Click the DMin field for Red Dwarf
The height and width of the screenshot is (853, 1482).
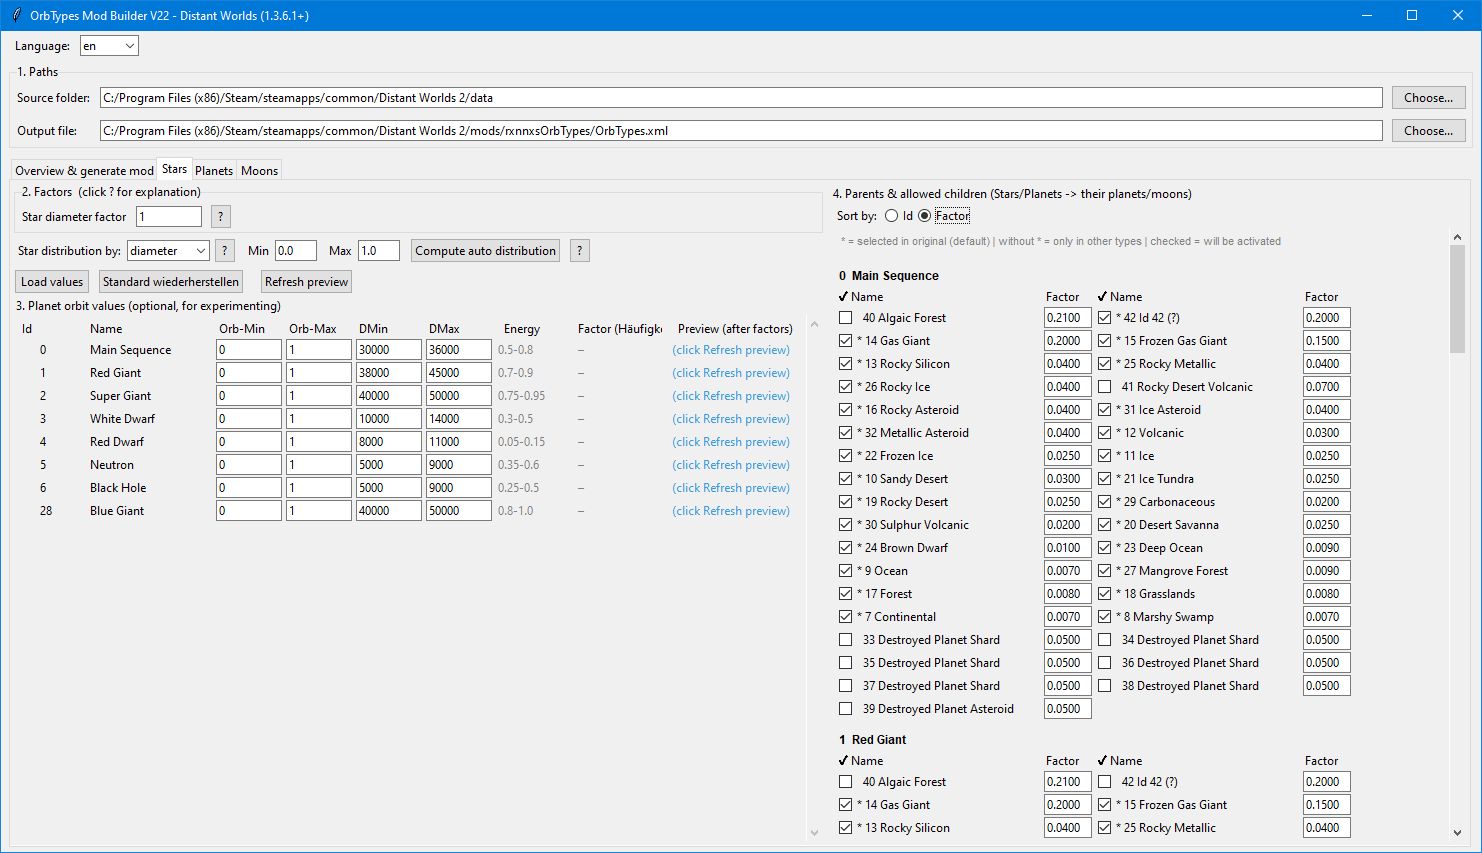[388, 442]
